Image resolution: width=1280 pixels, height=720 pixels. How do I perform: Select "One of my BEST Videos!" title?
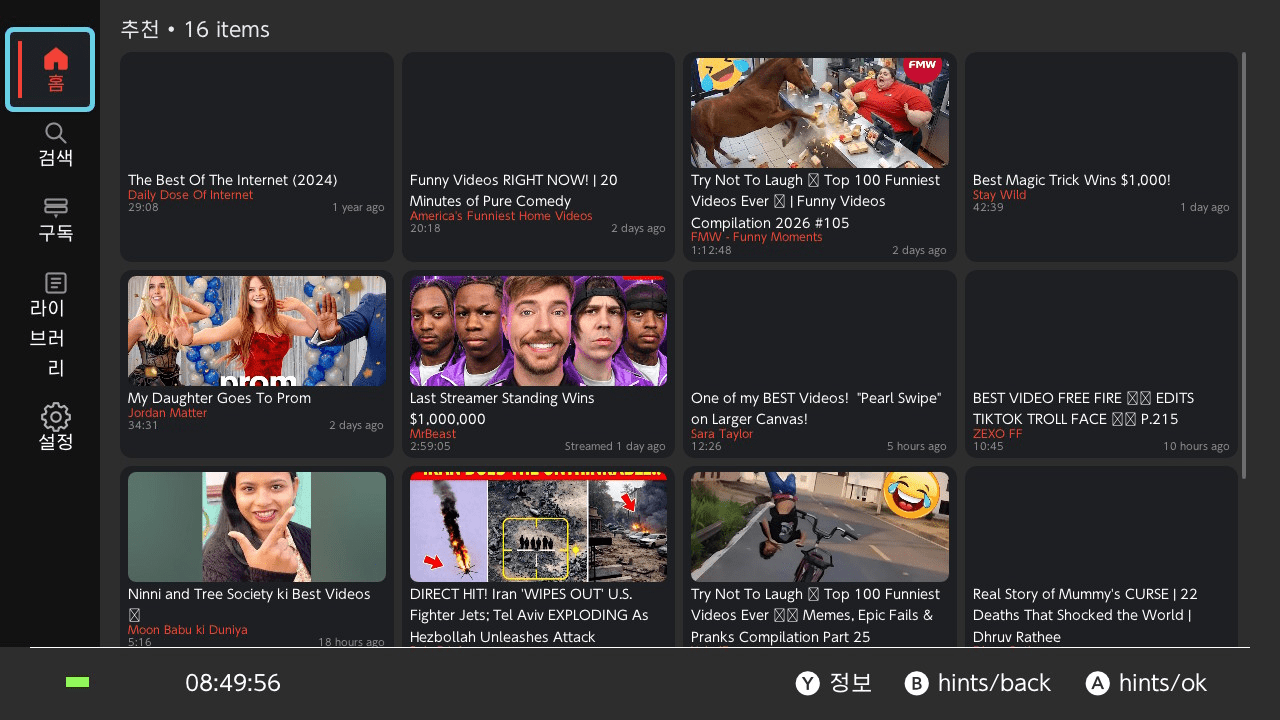[816, 409]
